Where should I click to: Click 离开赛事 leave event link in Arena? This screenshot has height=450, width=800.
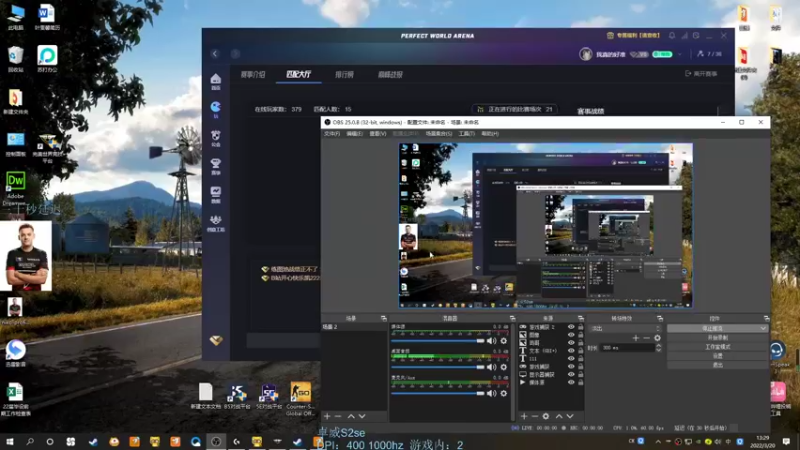(701, 74)
